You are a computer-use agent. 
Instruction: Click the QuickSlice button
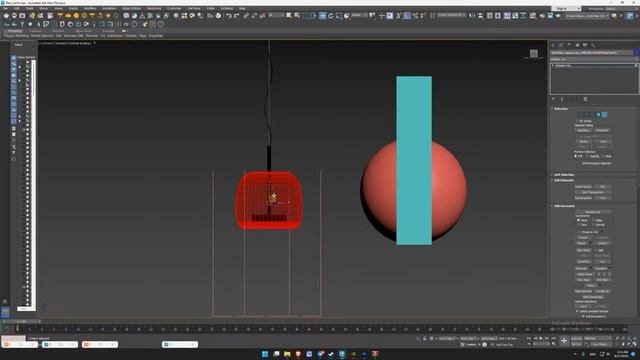click(584, 261)
